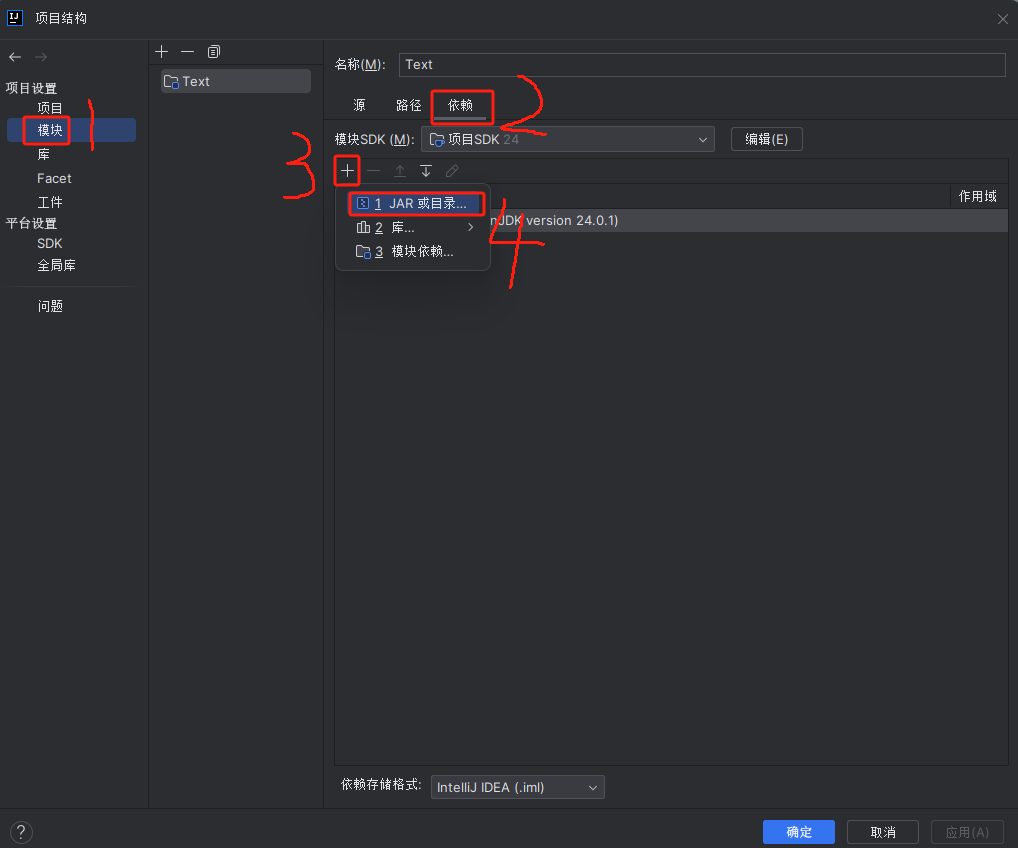Add a new module using the plus icon
This screenshot has height=848, width=1018.
[x=161, y=51]
